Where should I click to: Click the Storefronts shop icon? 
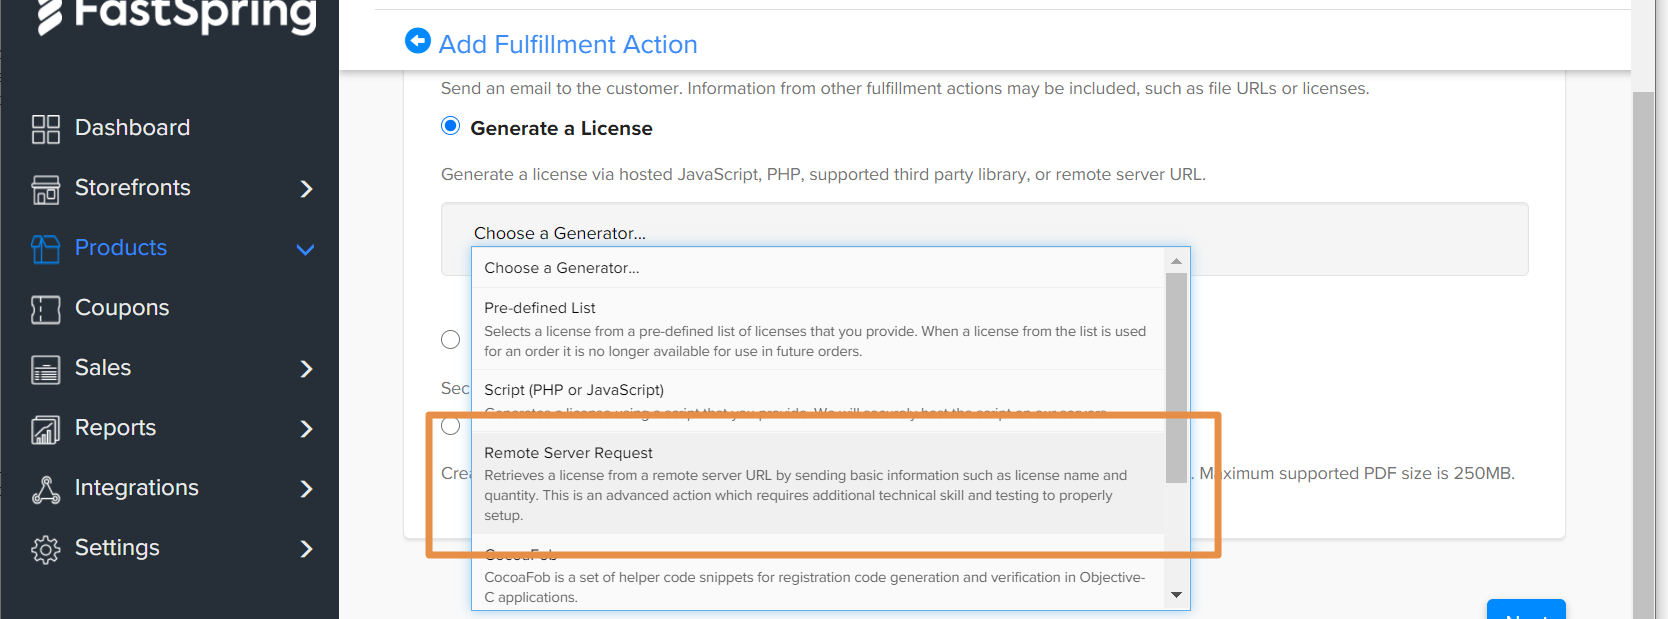tap(45, 188)
